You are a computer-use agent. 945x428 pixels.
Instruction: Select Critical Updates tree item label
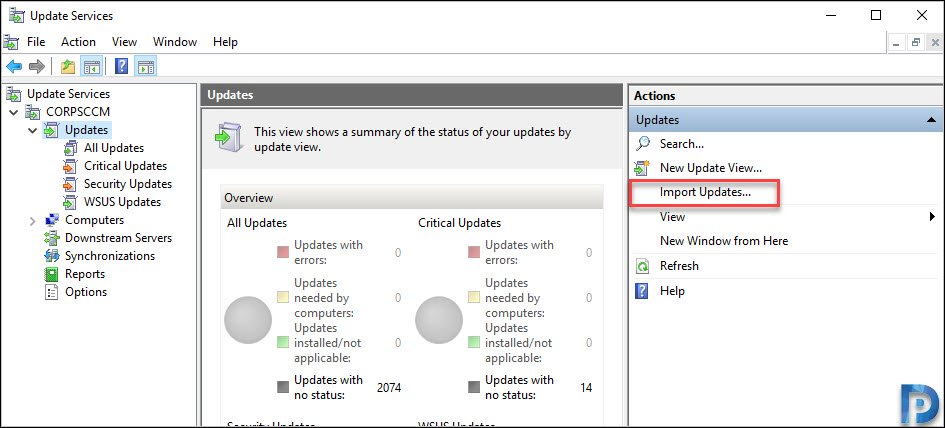125,166
